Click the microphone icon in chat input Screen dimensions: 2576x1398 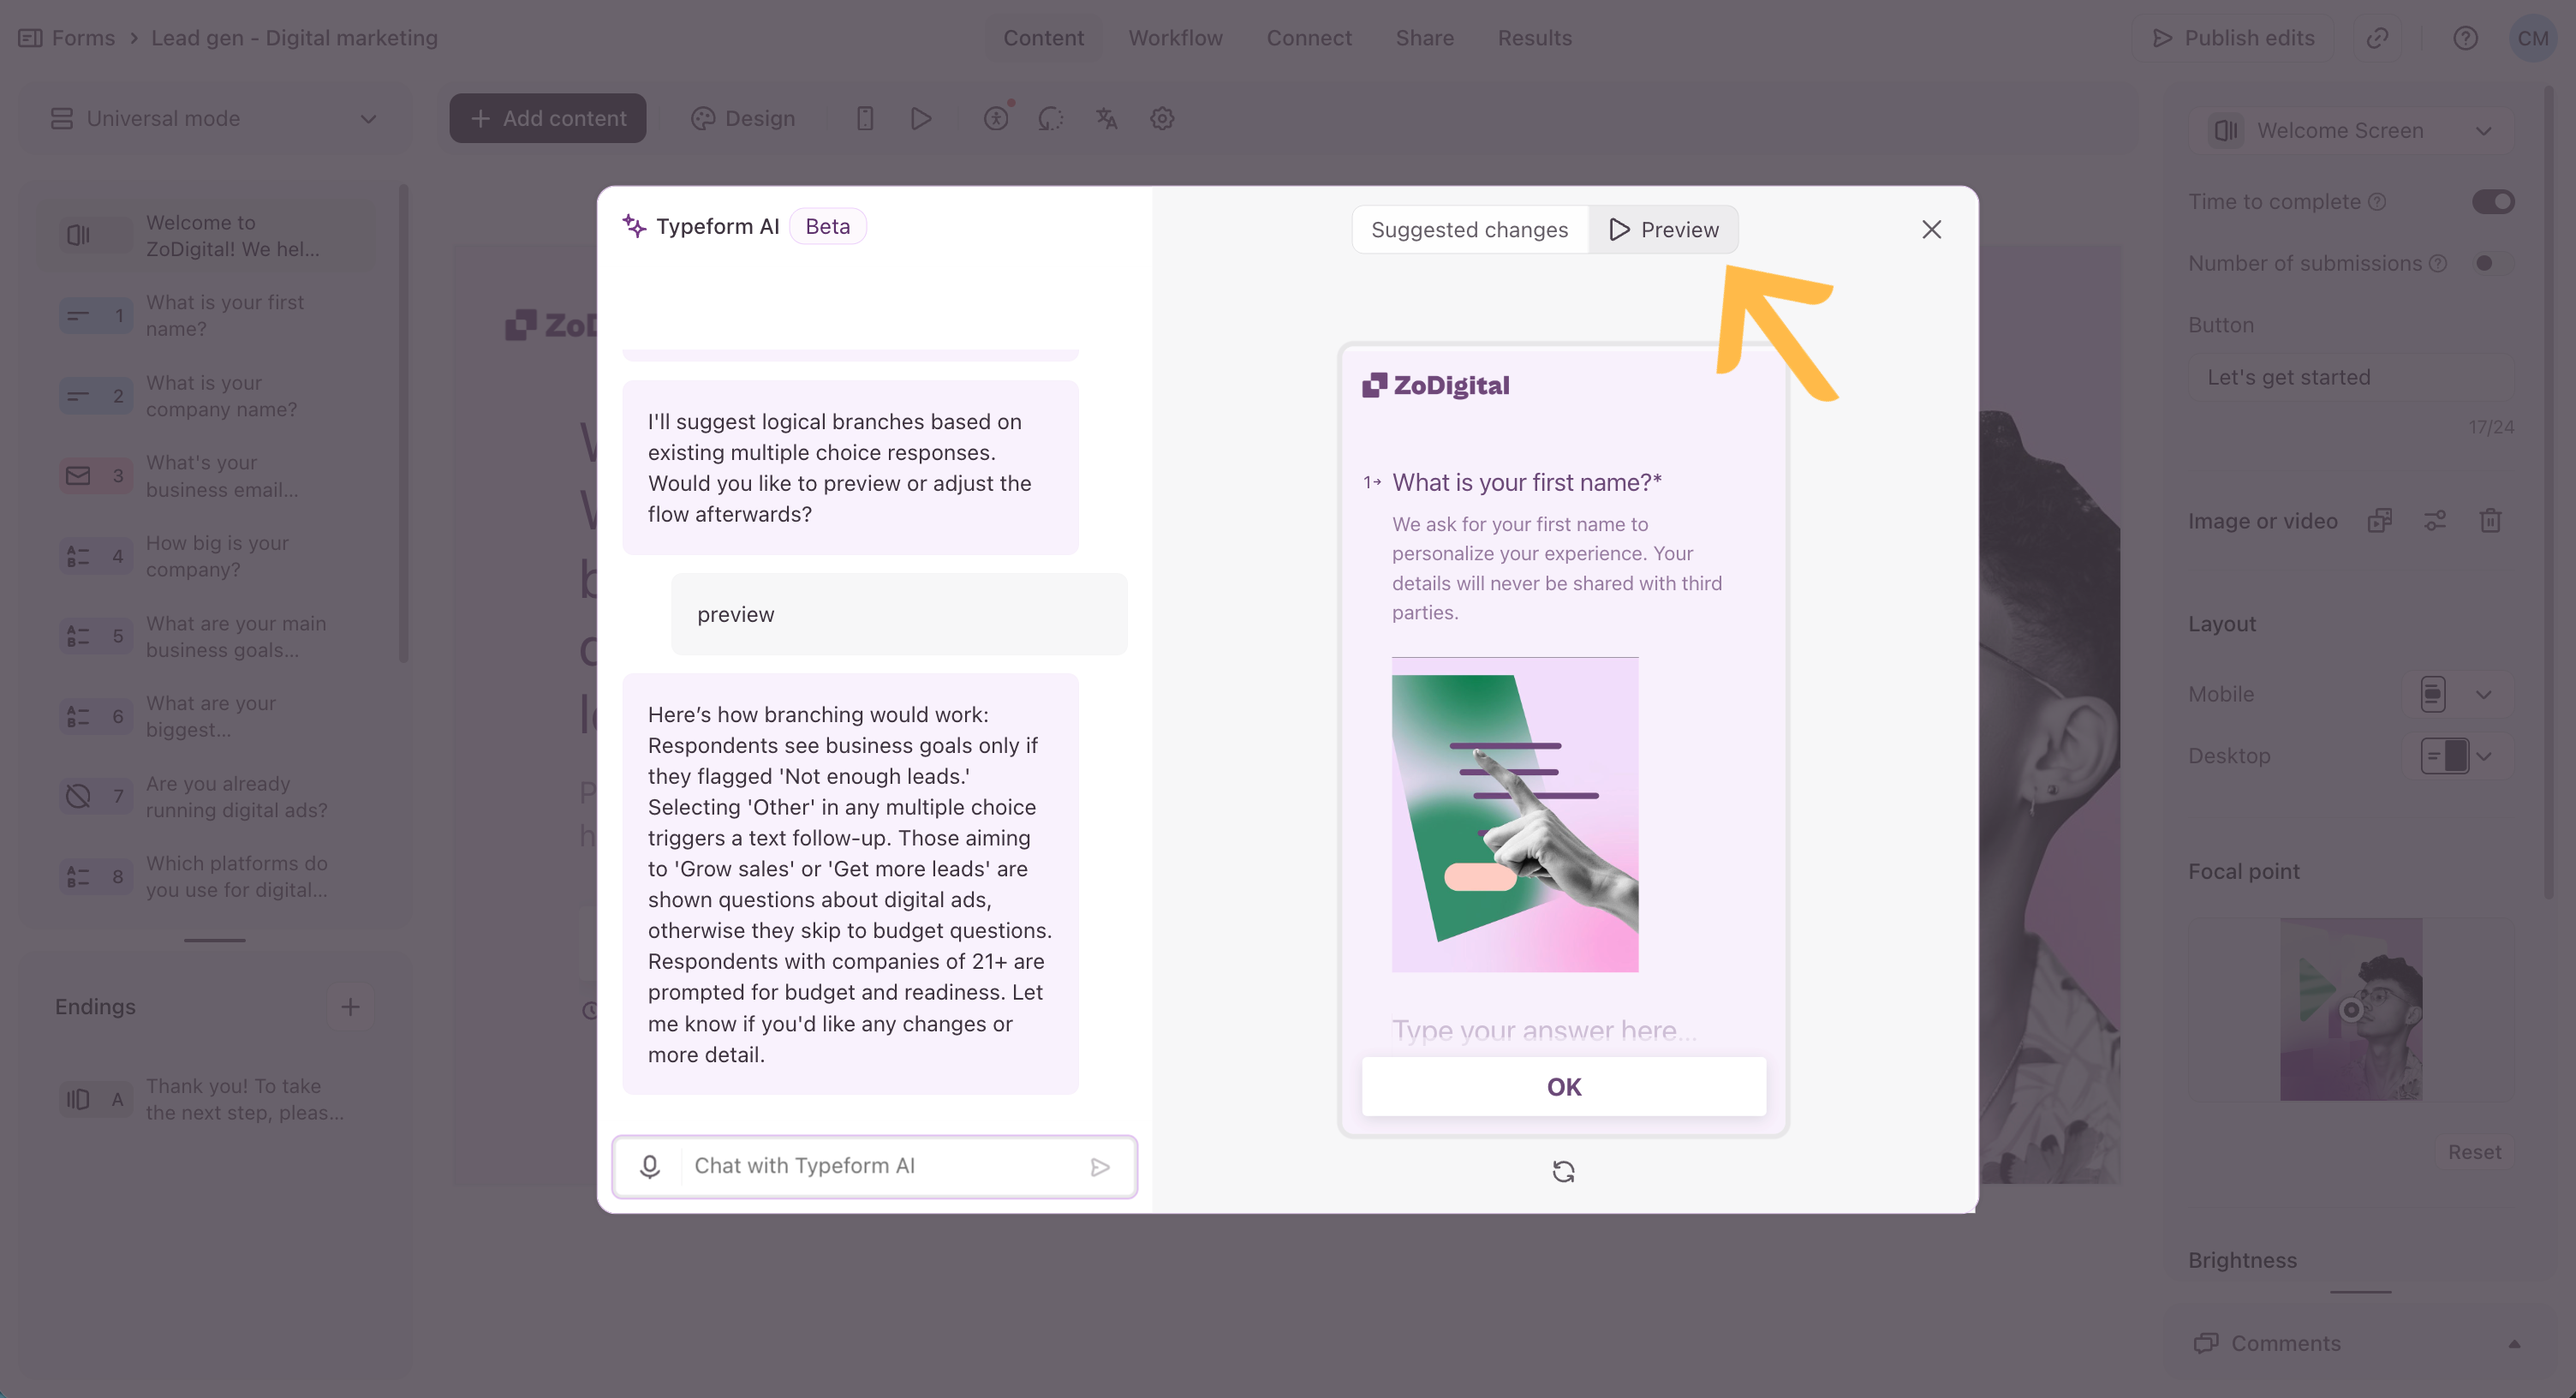click(650, 1166)
